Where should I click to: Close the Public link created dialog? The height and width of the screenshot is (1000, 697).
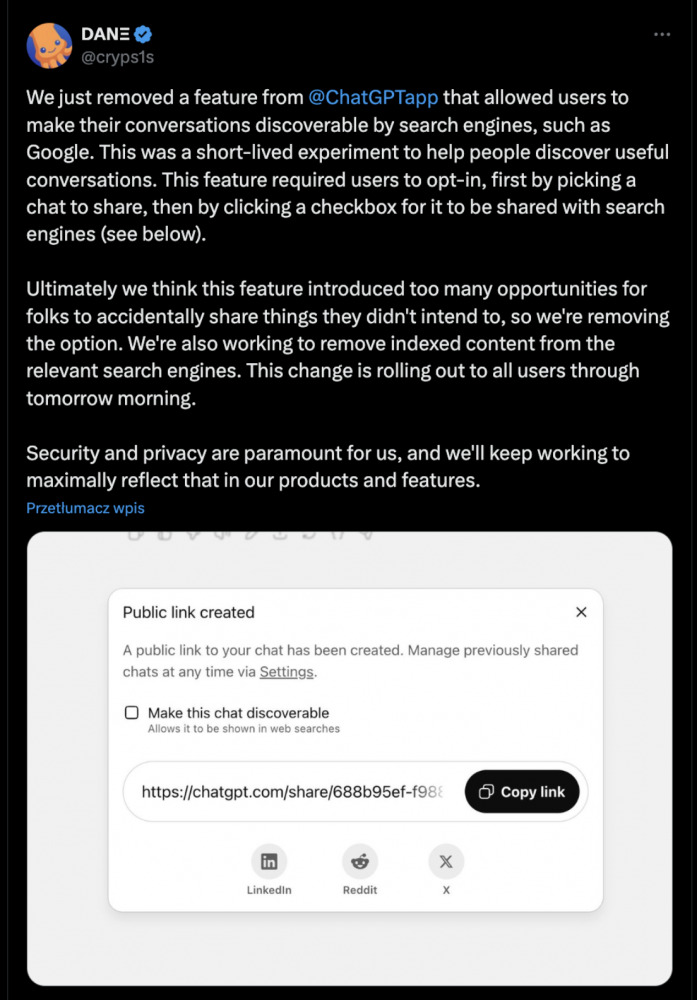click(581, 612)
